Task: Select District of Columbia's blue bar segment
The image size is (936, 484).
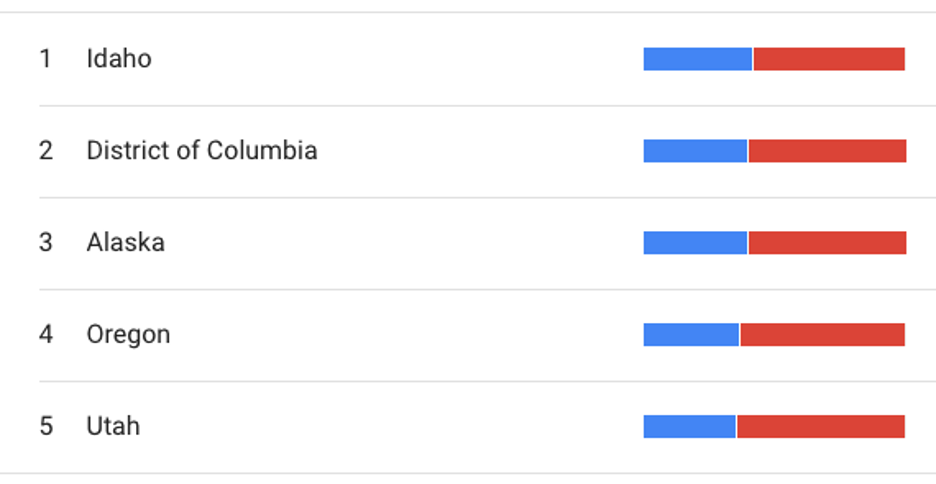Action: [695, 151]
